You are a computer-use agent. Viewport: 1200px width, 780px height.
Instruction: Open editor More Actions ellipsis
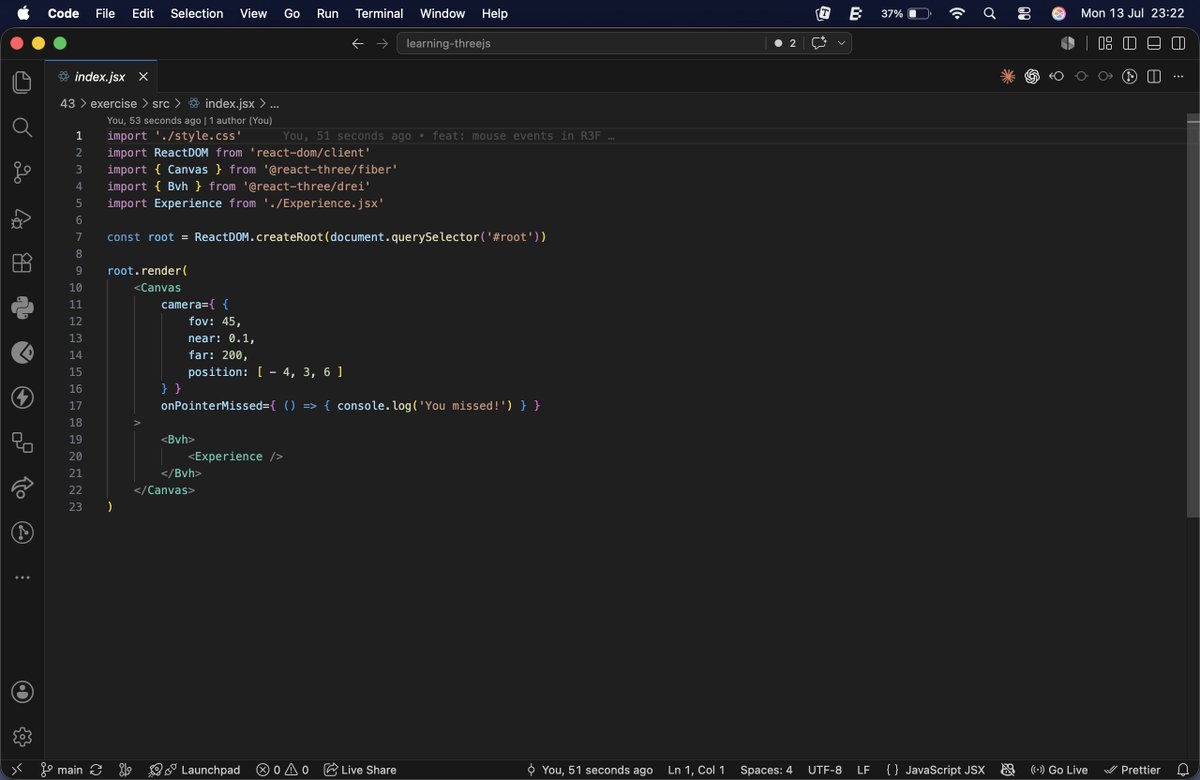tap(1178, 76)
